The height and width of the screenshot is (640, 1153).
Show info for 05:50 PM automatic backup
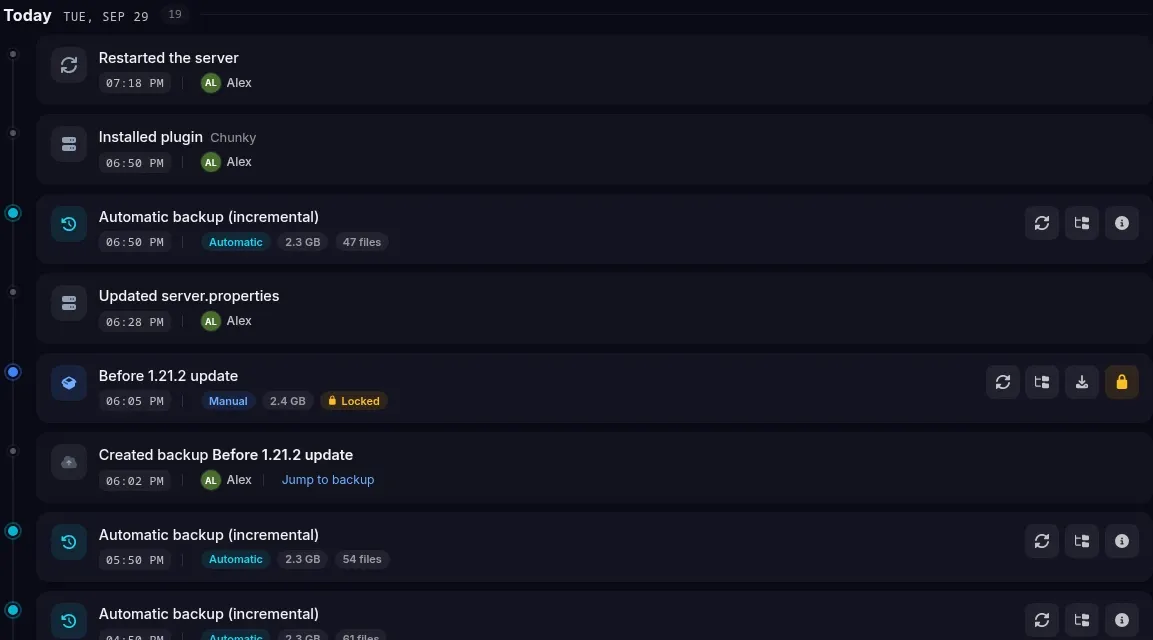[1121, 541]
